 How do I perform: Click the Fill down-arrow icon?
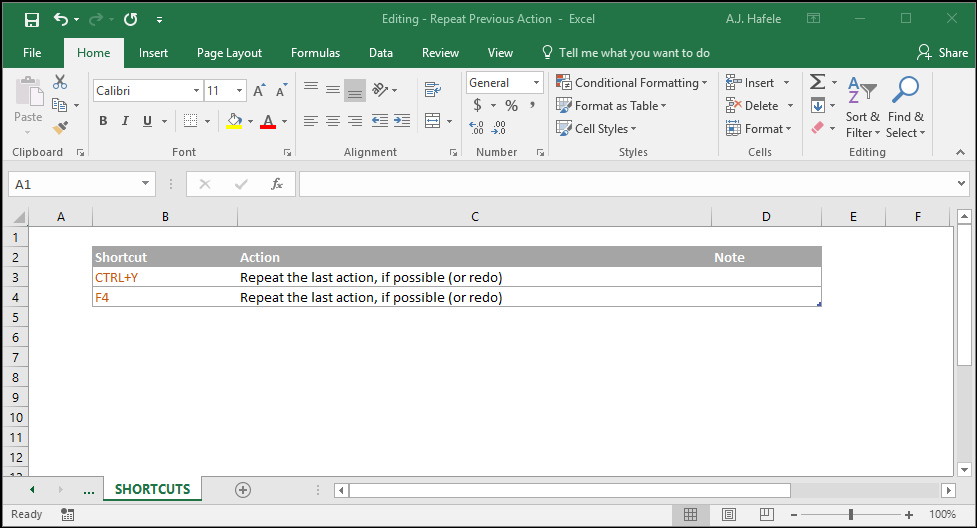pos(817,105)
